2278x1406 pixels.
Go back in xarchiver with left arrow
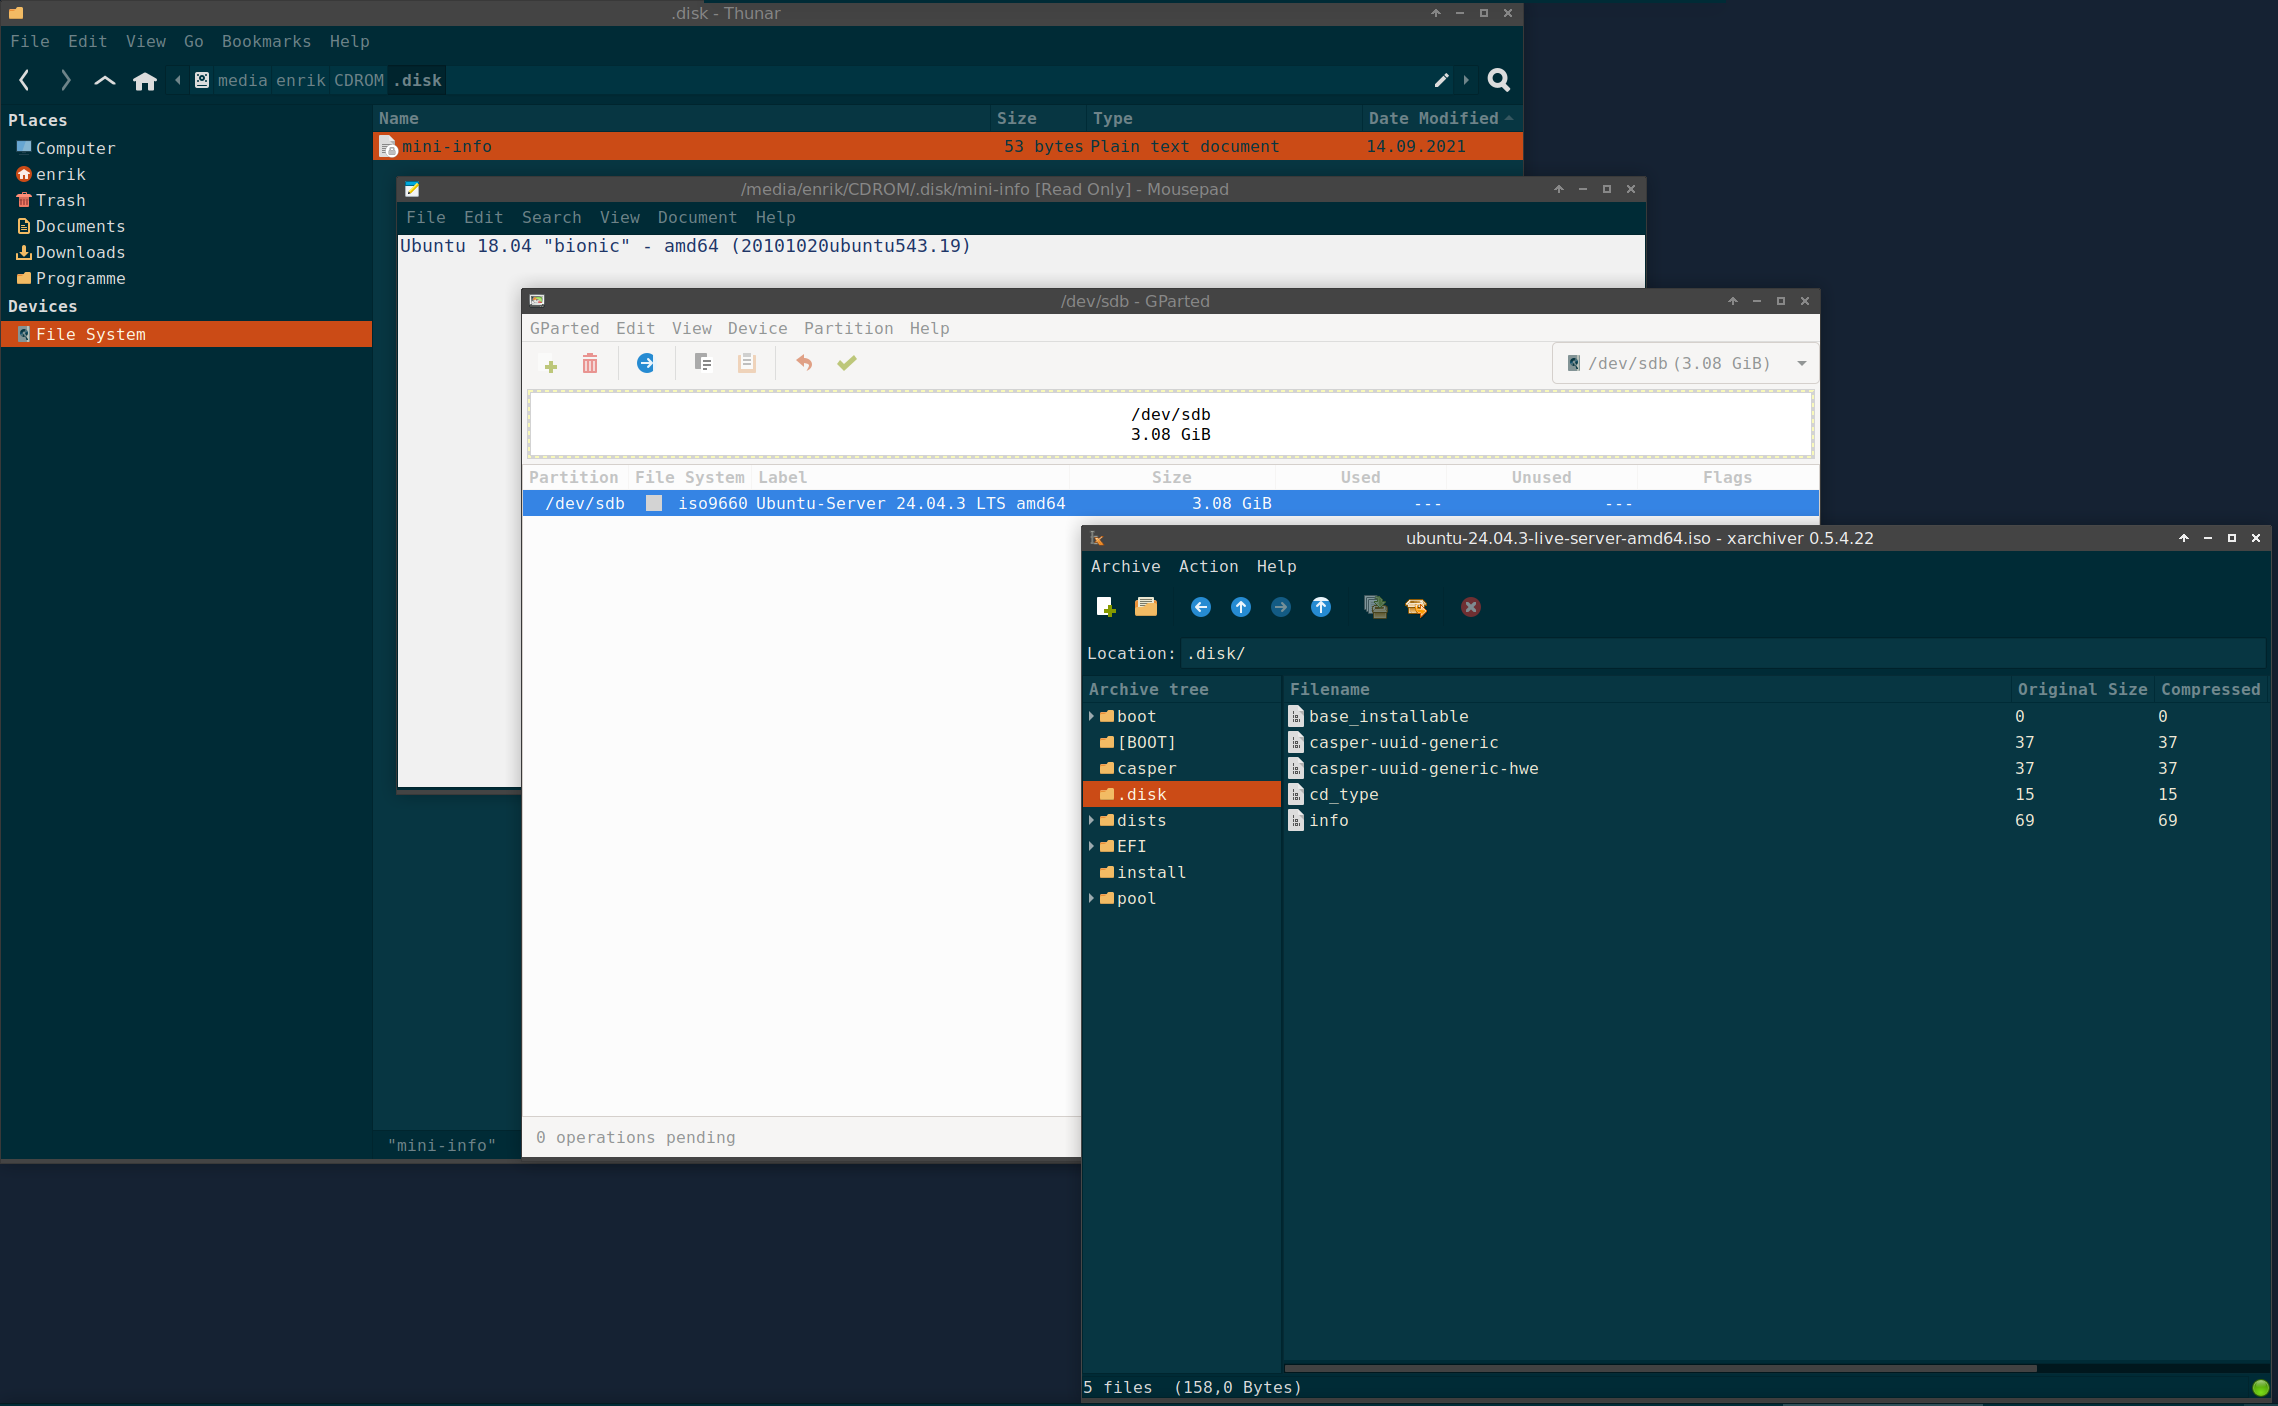tap(1200, 607)
